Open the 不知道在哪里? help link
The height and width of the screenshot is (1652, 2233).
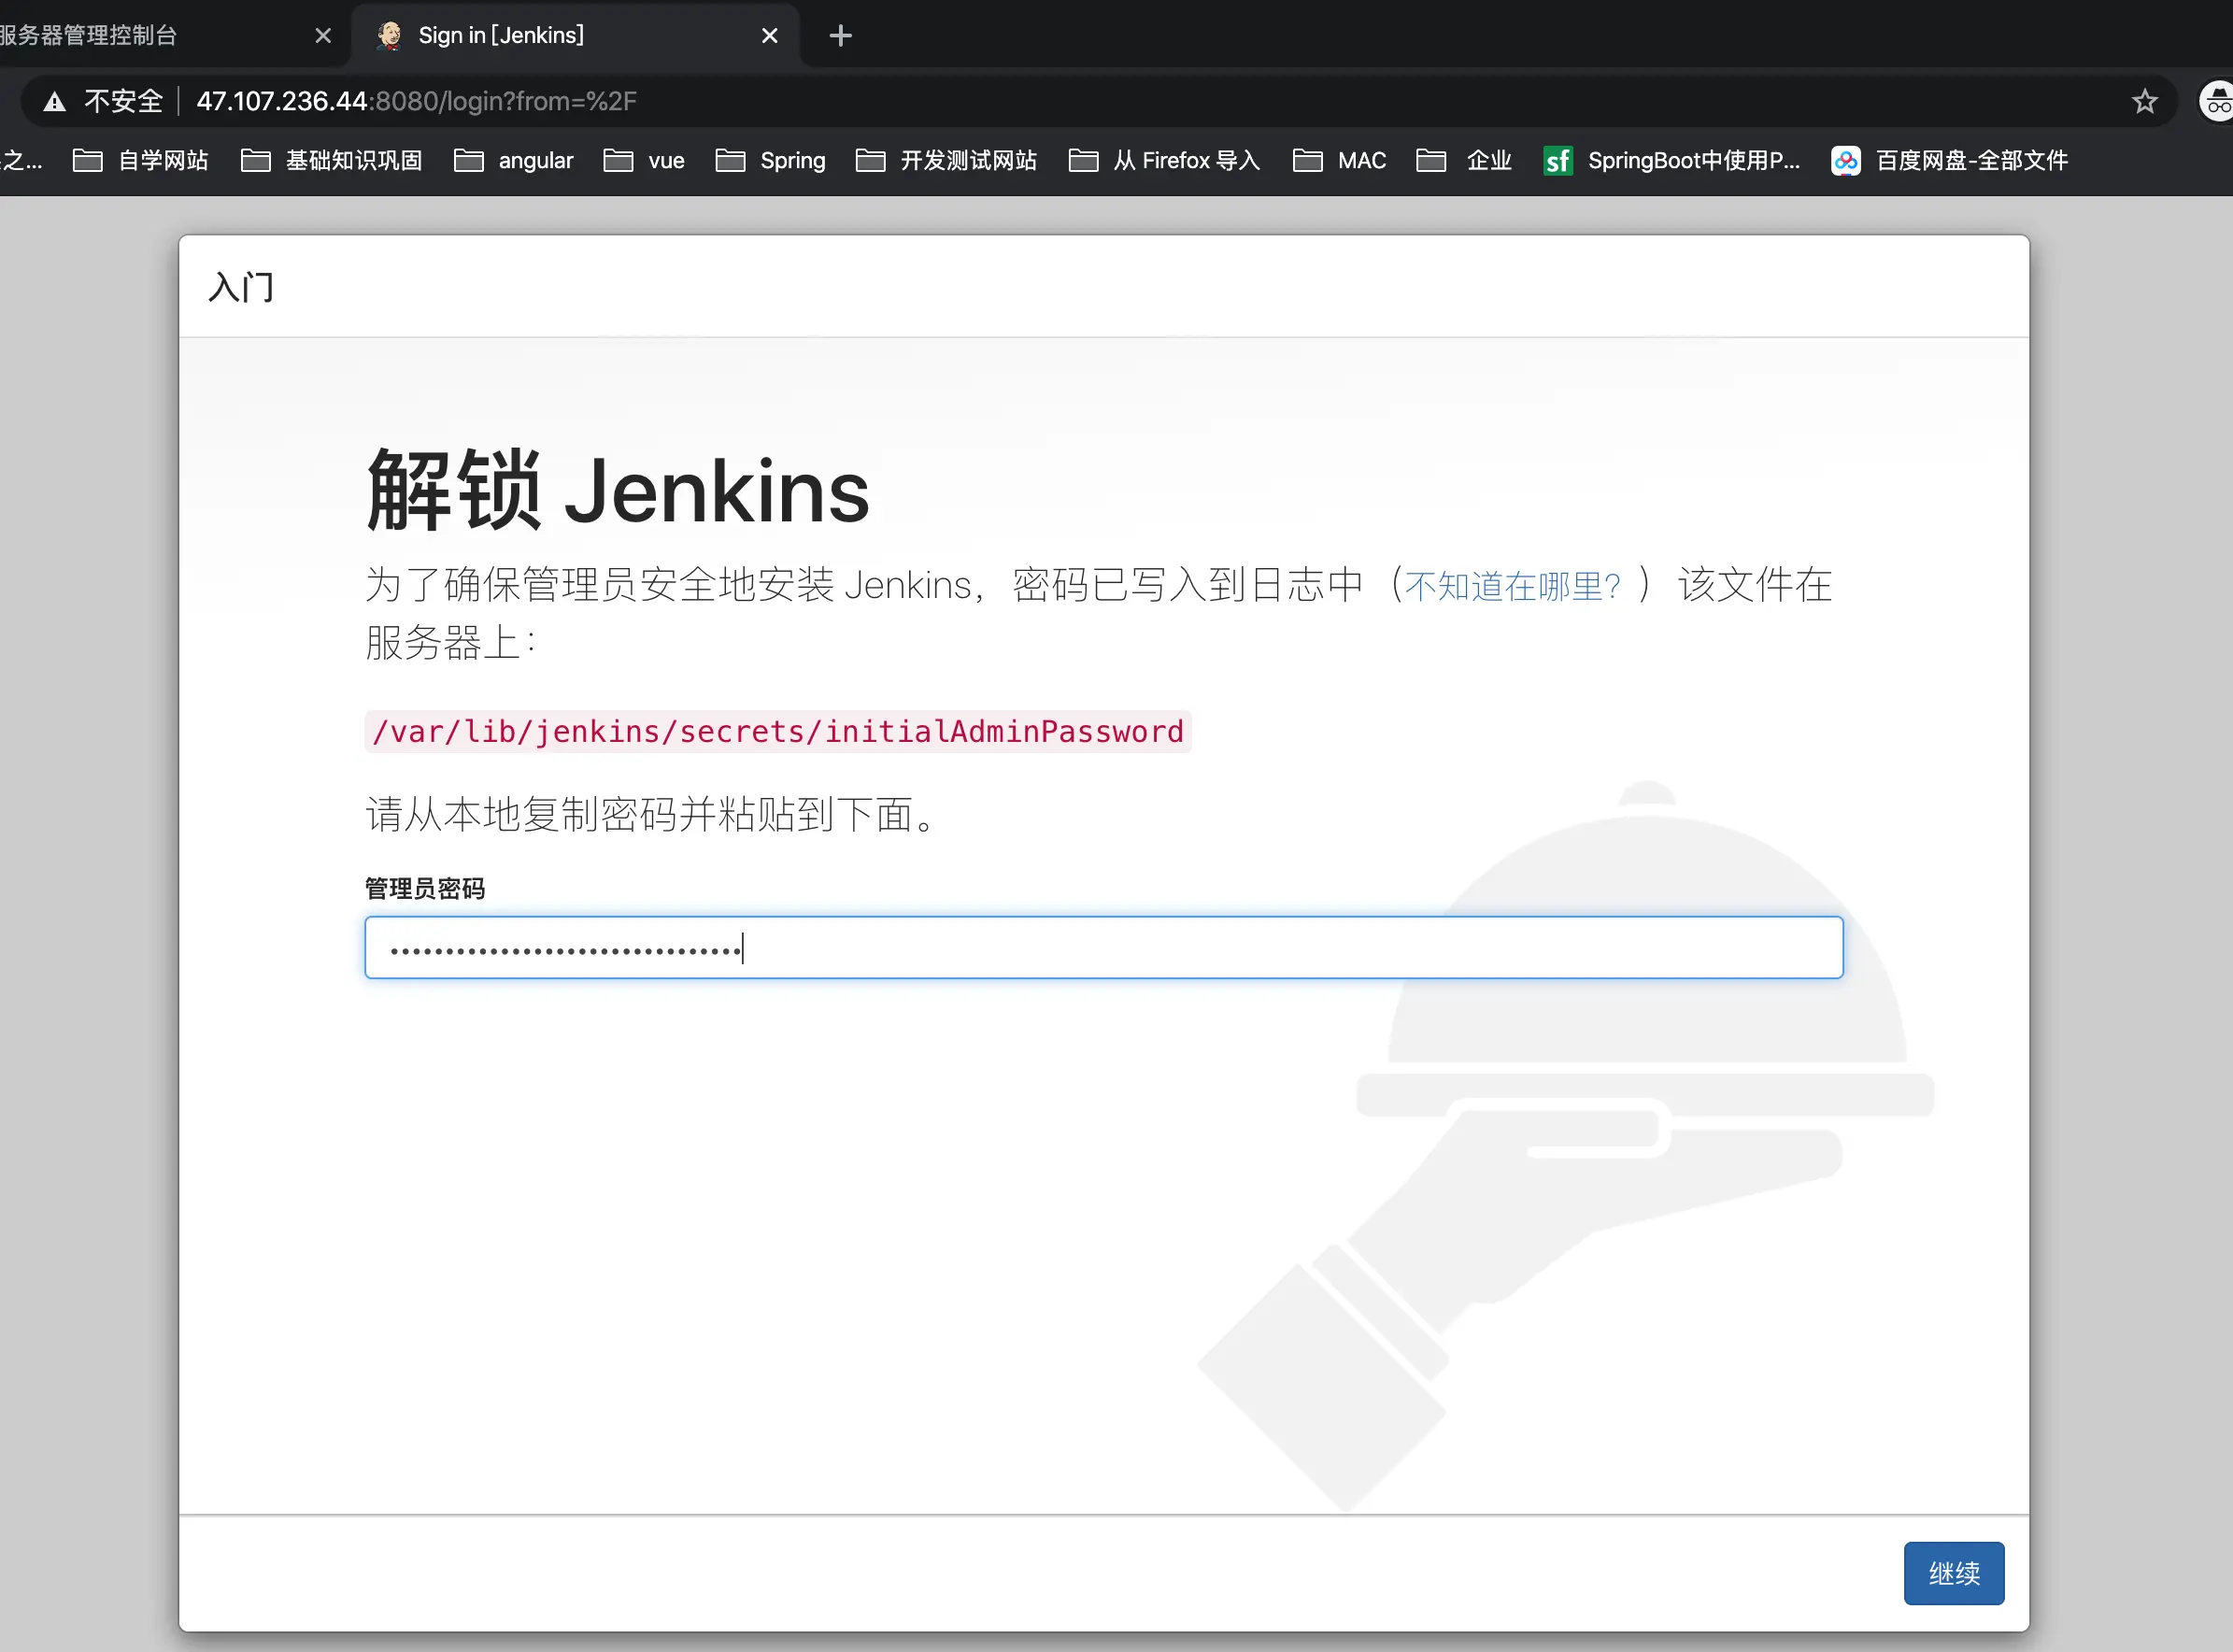[x=1511, y=586]
